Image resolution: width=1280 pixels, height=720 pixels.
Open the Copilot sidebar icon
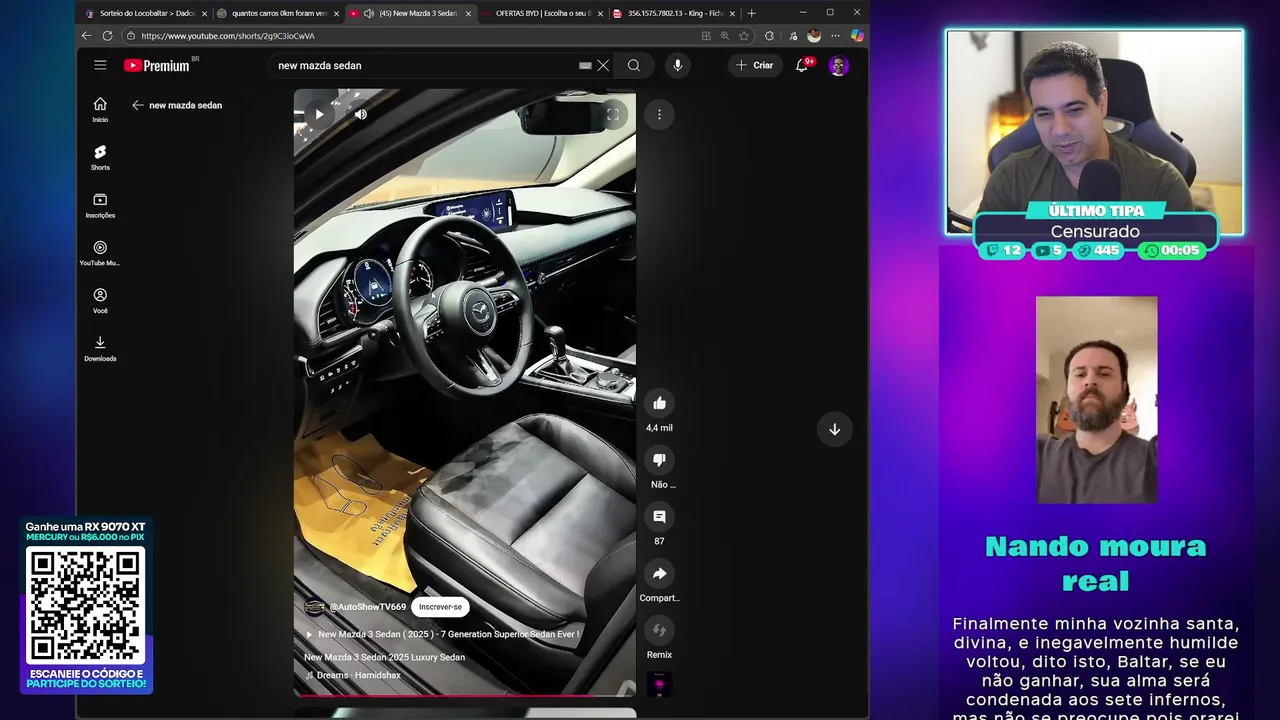tap(857, 35)
